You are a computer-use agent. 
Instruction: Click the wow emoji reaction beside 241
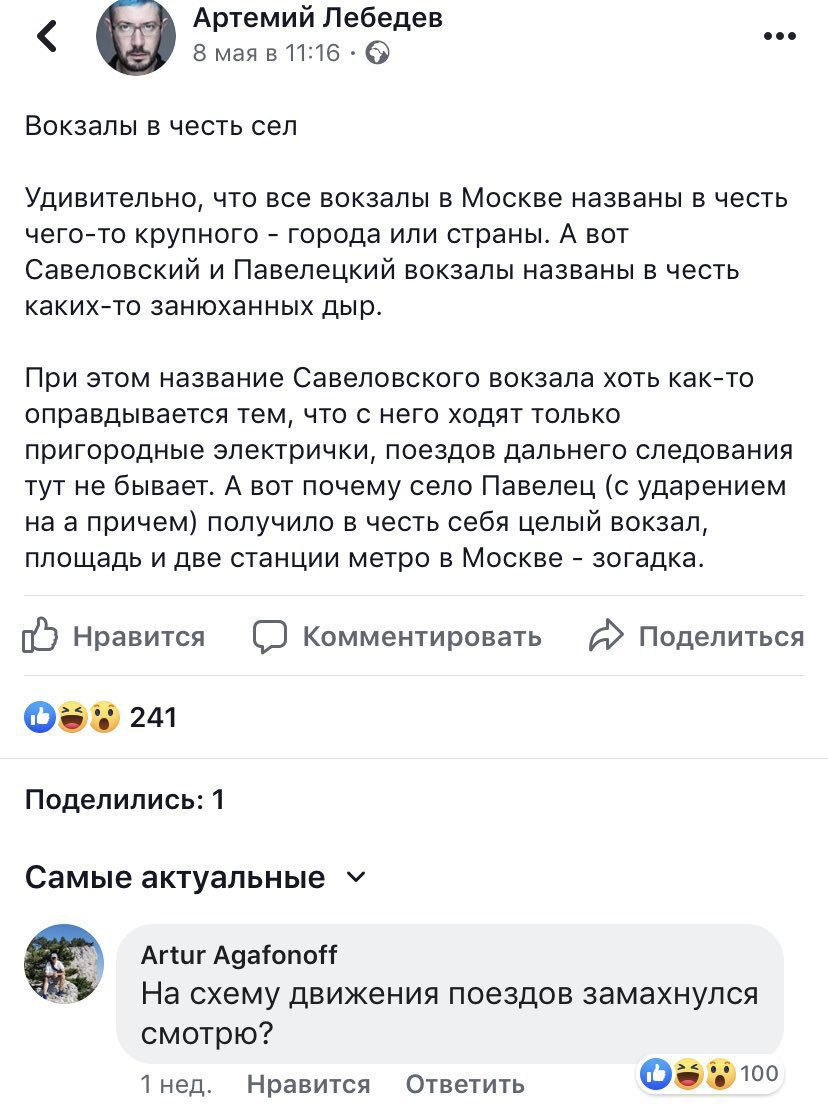click(x=103, y=716)
